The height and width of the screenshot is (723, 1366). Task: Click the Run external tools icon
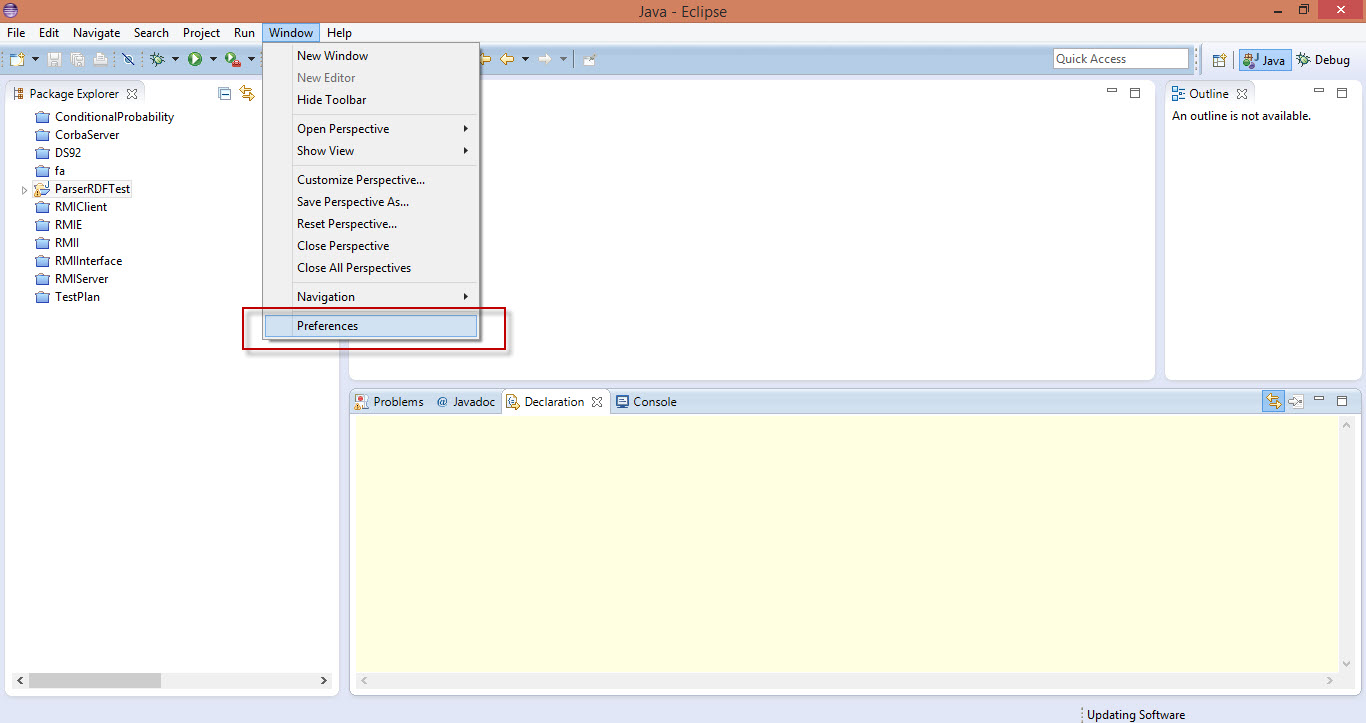(232, 59)
